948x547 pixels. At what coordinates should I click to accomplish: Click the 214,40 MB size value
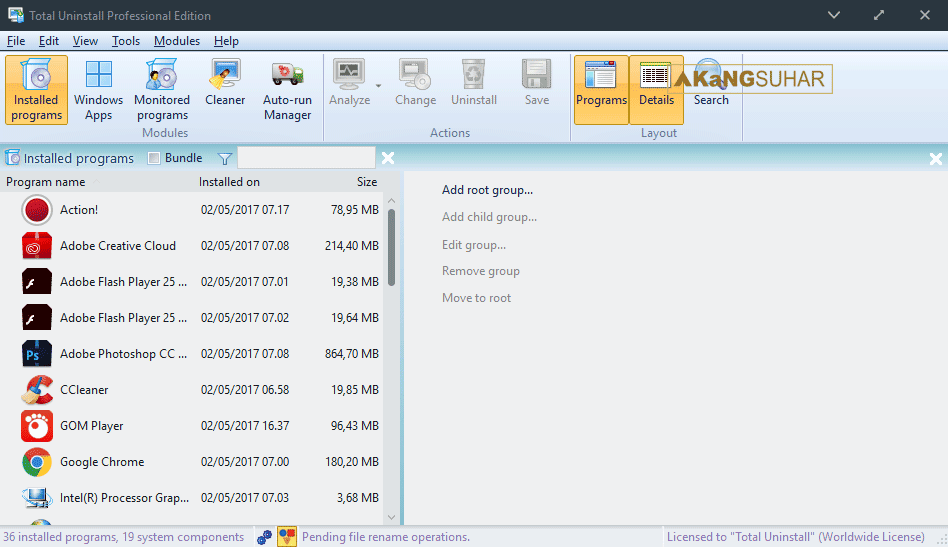pyautogui.click(x=352, y=246)
